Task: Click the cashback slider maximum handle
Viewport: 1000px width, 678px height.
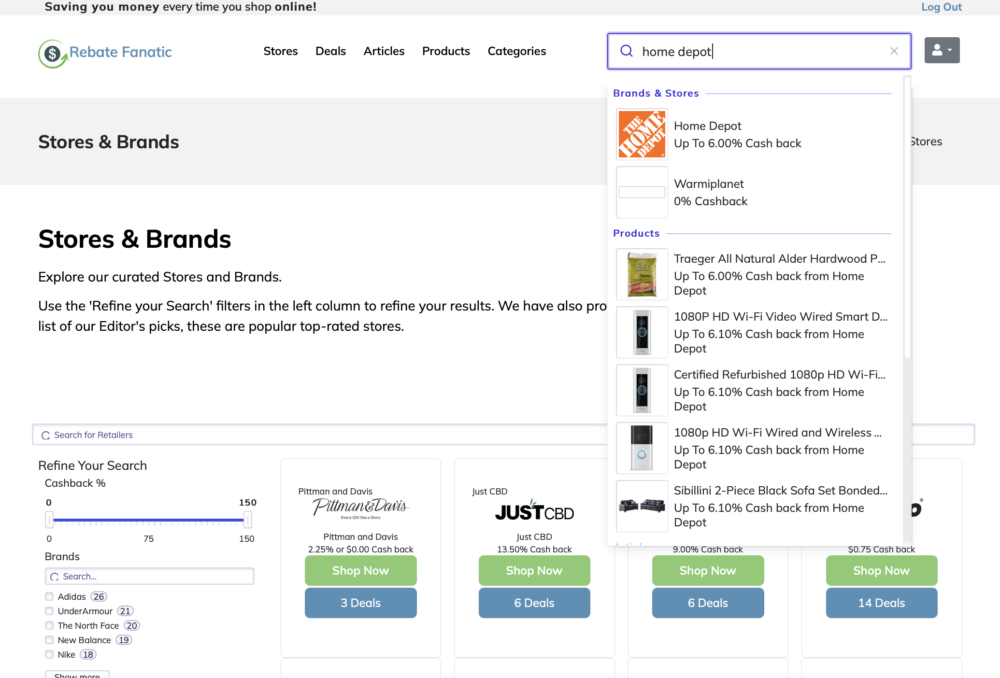Action: click(247, 520)
